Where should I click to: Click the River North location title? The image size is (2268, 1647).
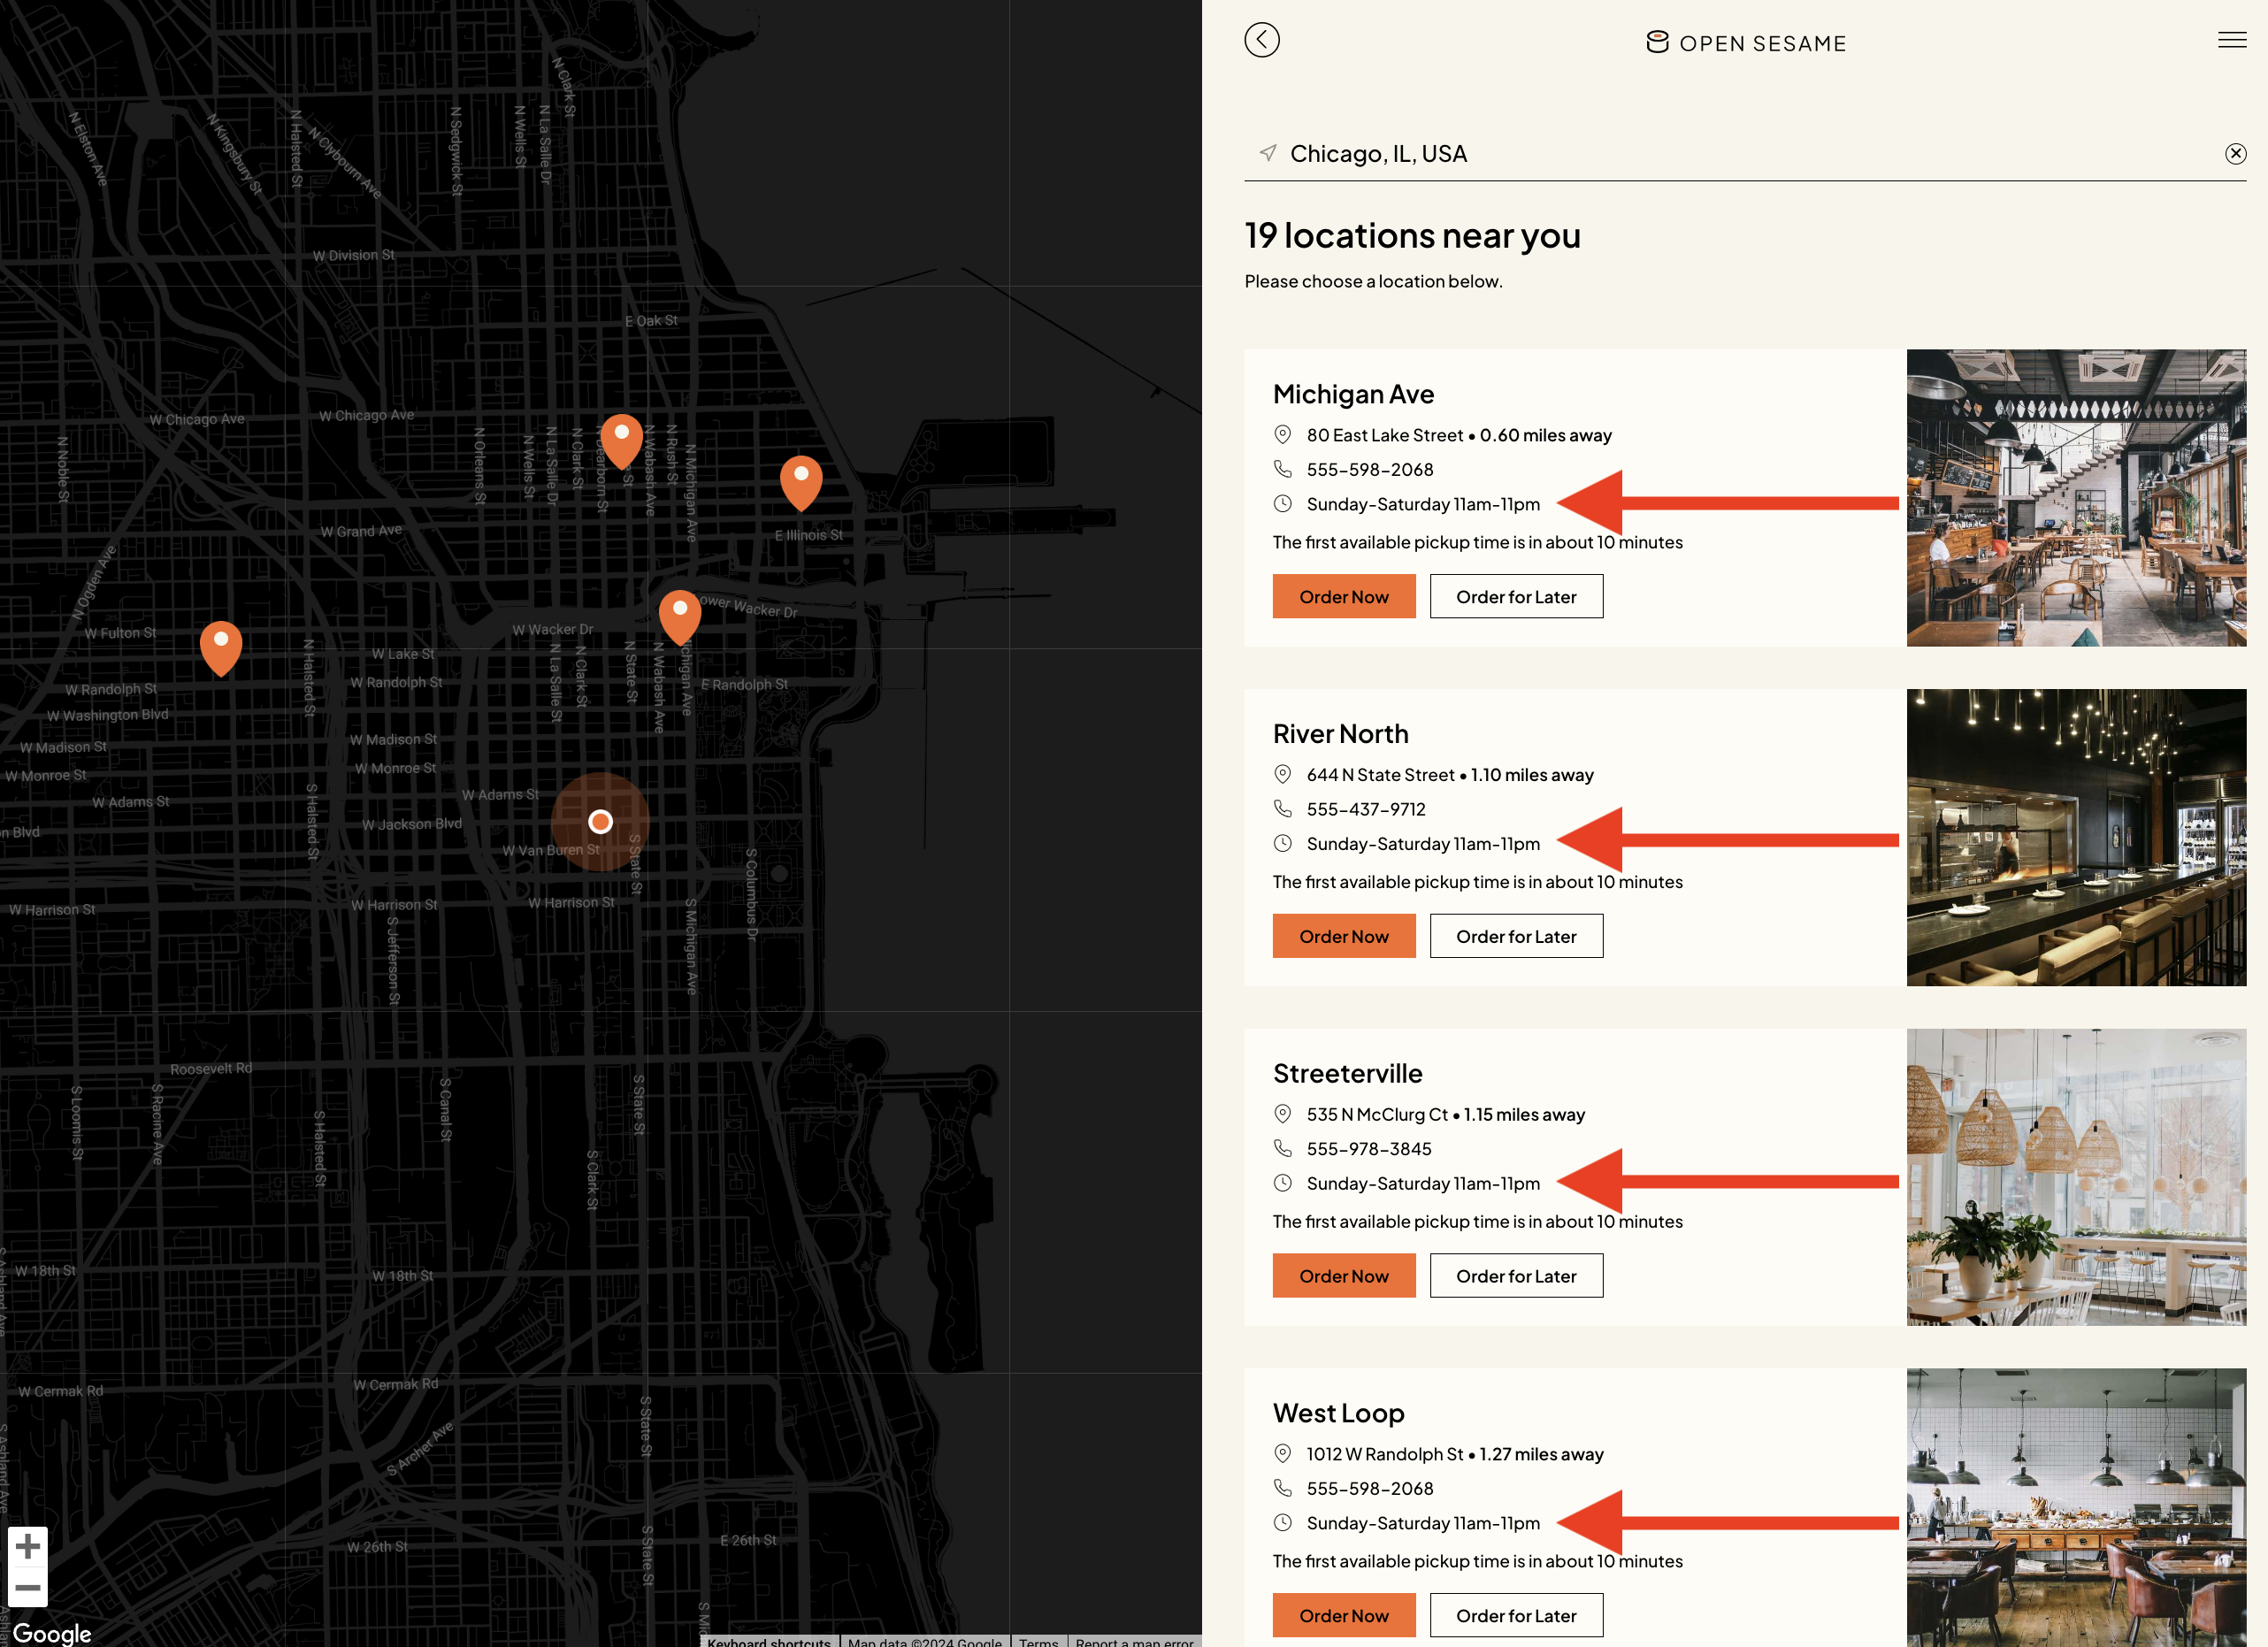1339,733
